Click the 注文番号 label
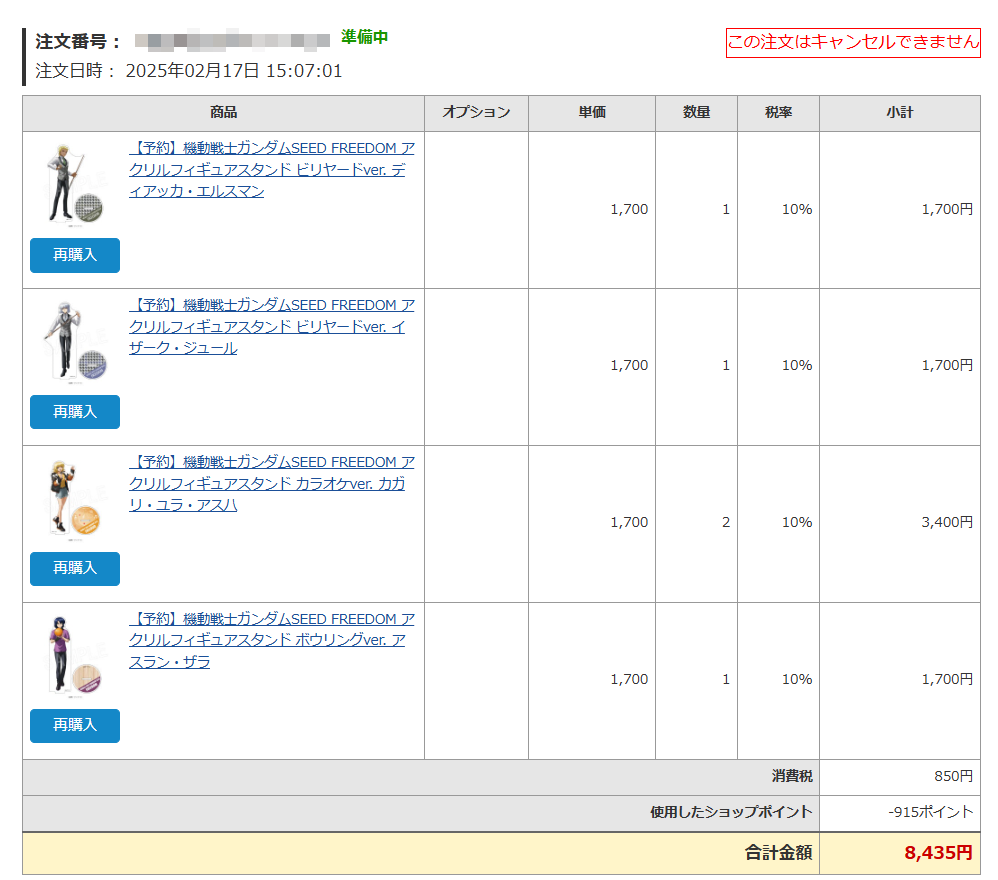Screen dimensions: 998x880 pos(78,41)
